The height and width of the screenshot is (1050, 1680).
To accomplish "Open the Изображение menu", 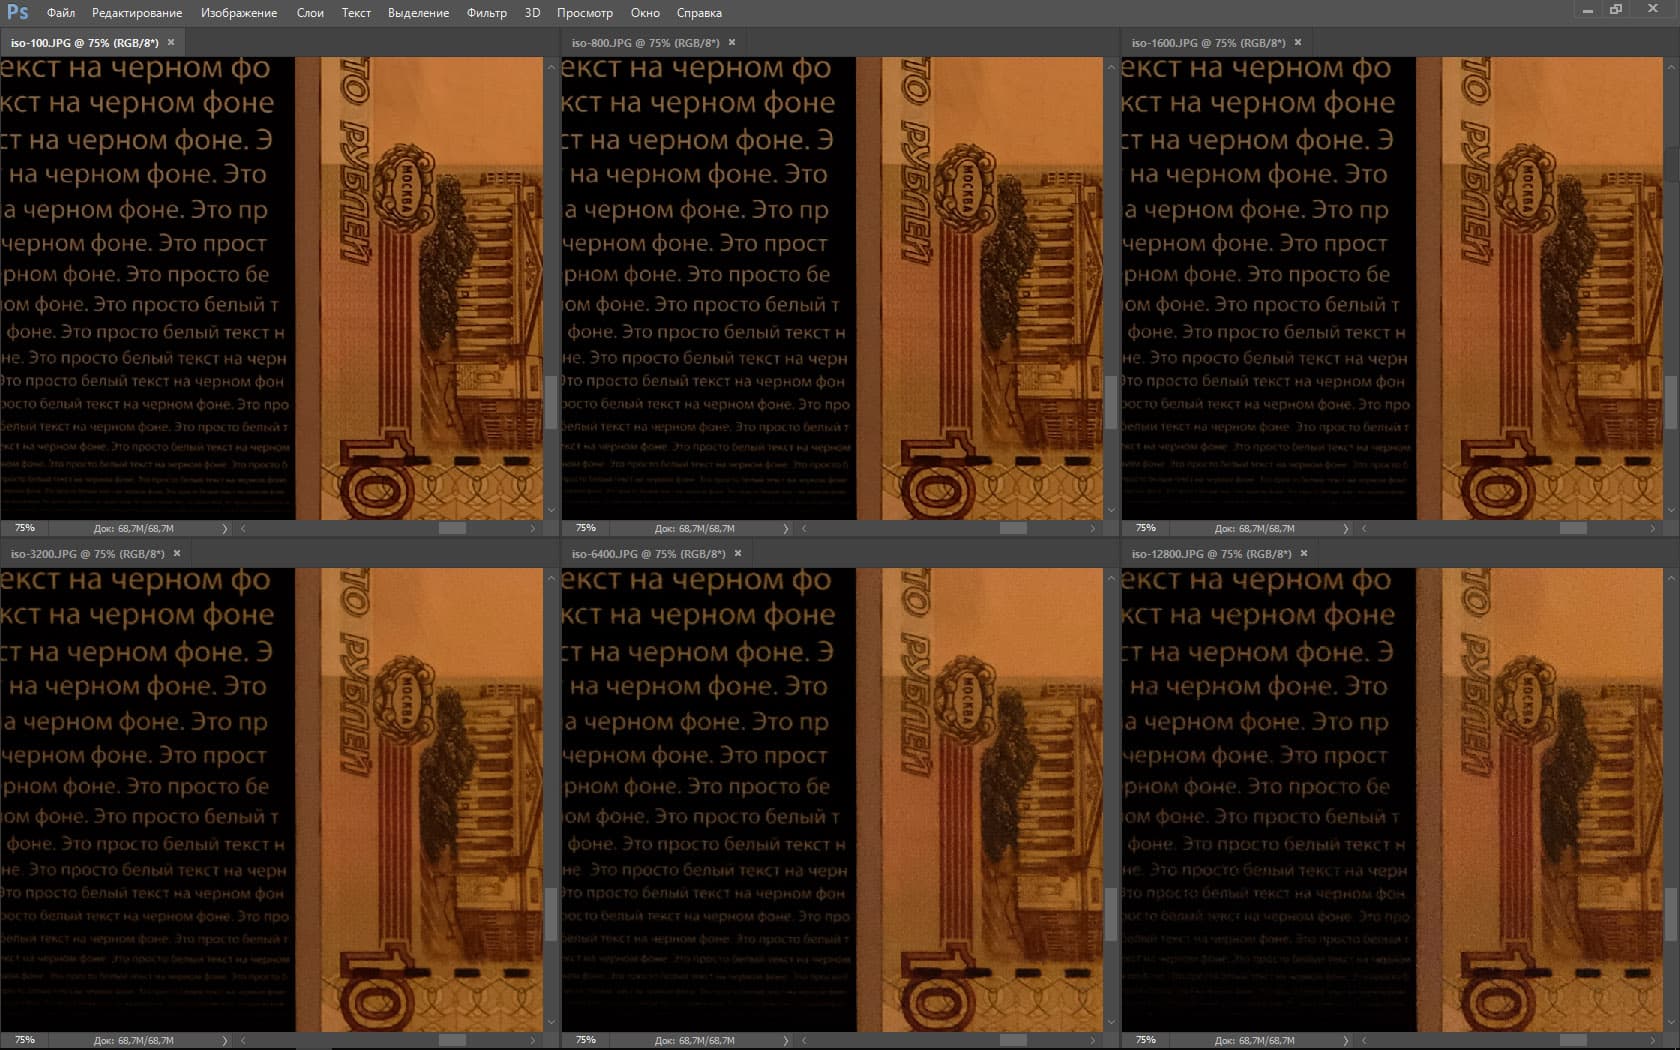I will click(239, 13).
